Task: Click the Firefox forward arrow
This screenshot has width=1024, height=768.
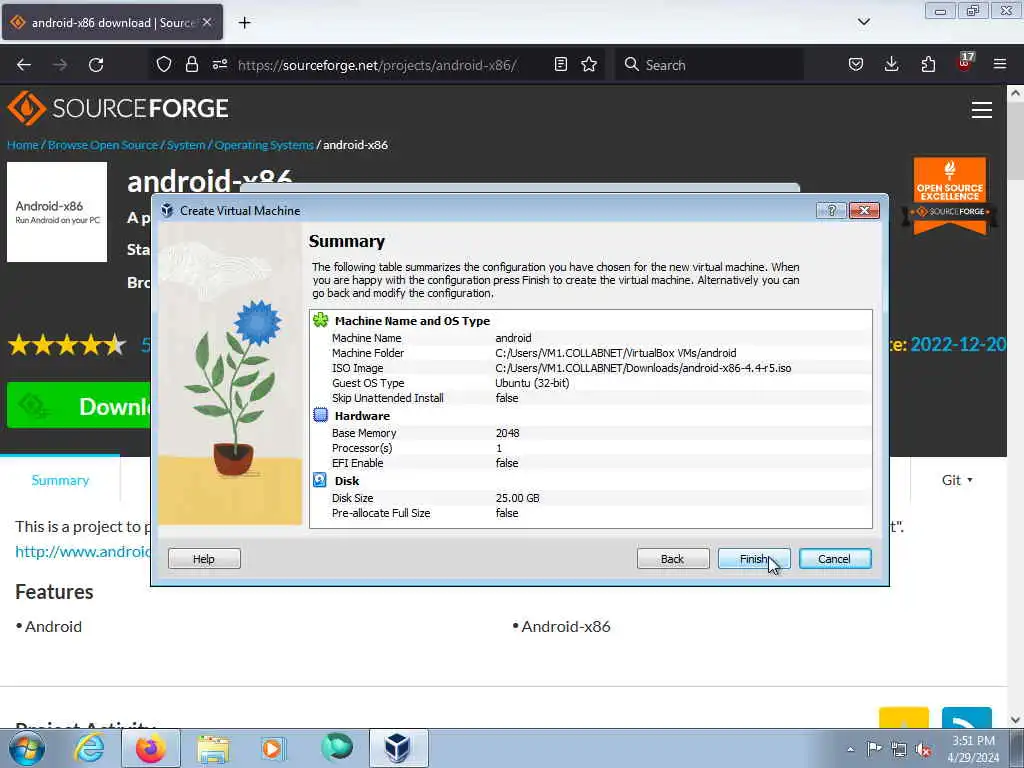Action: 60,65
